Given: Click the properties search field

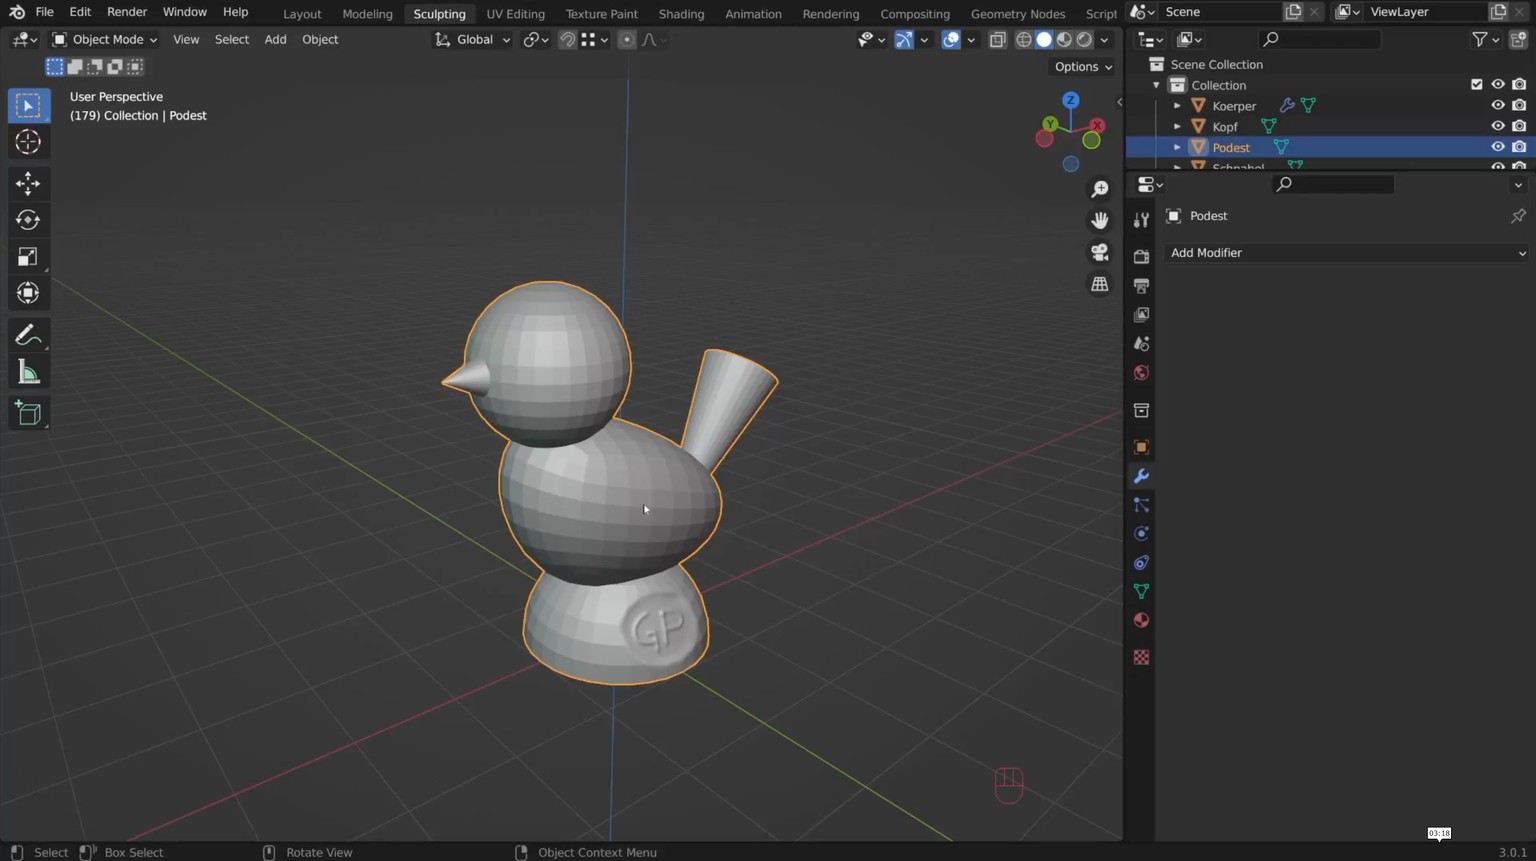Looking at the screenshot, I should (1333, 185).
